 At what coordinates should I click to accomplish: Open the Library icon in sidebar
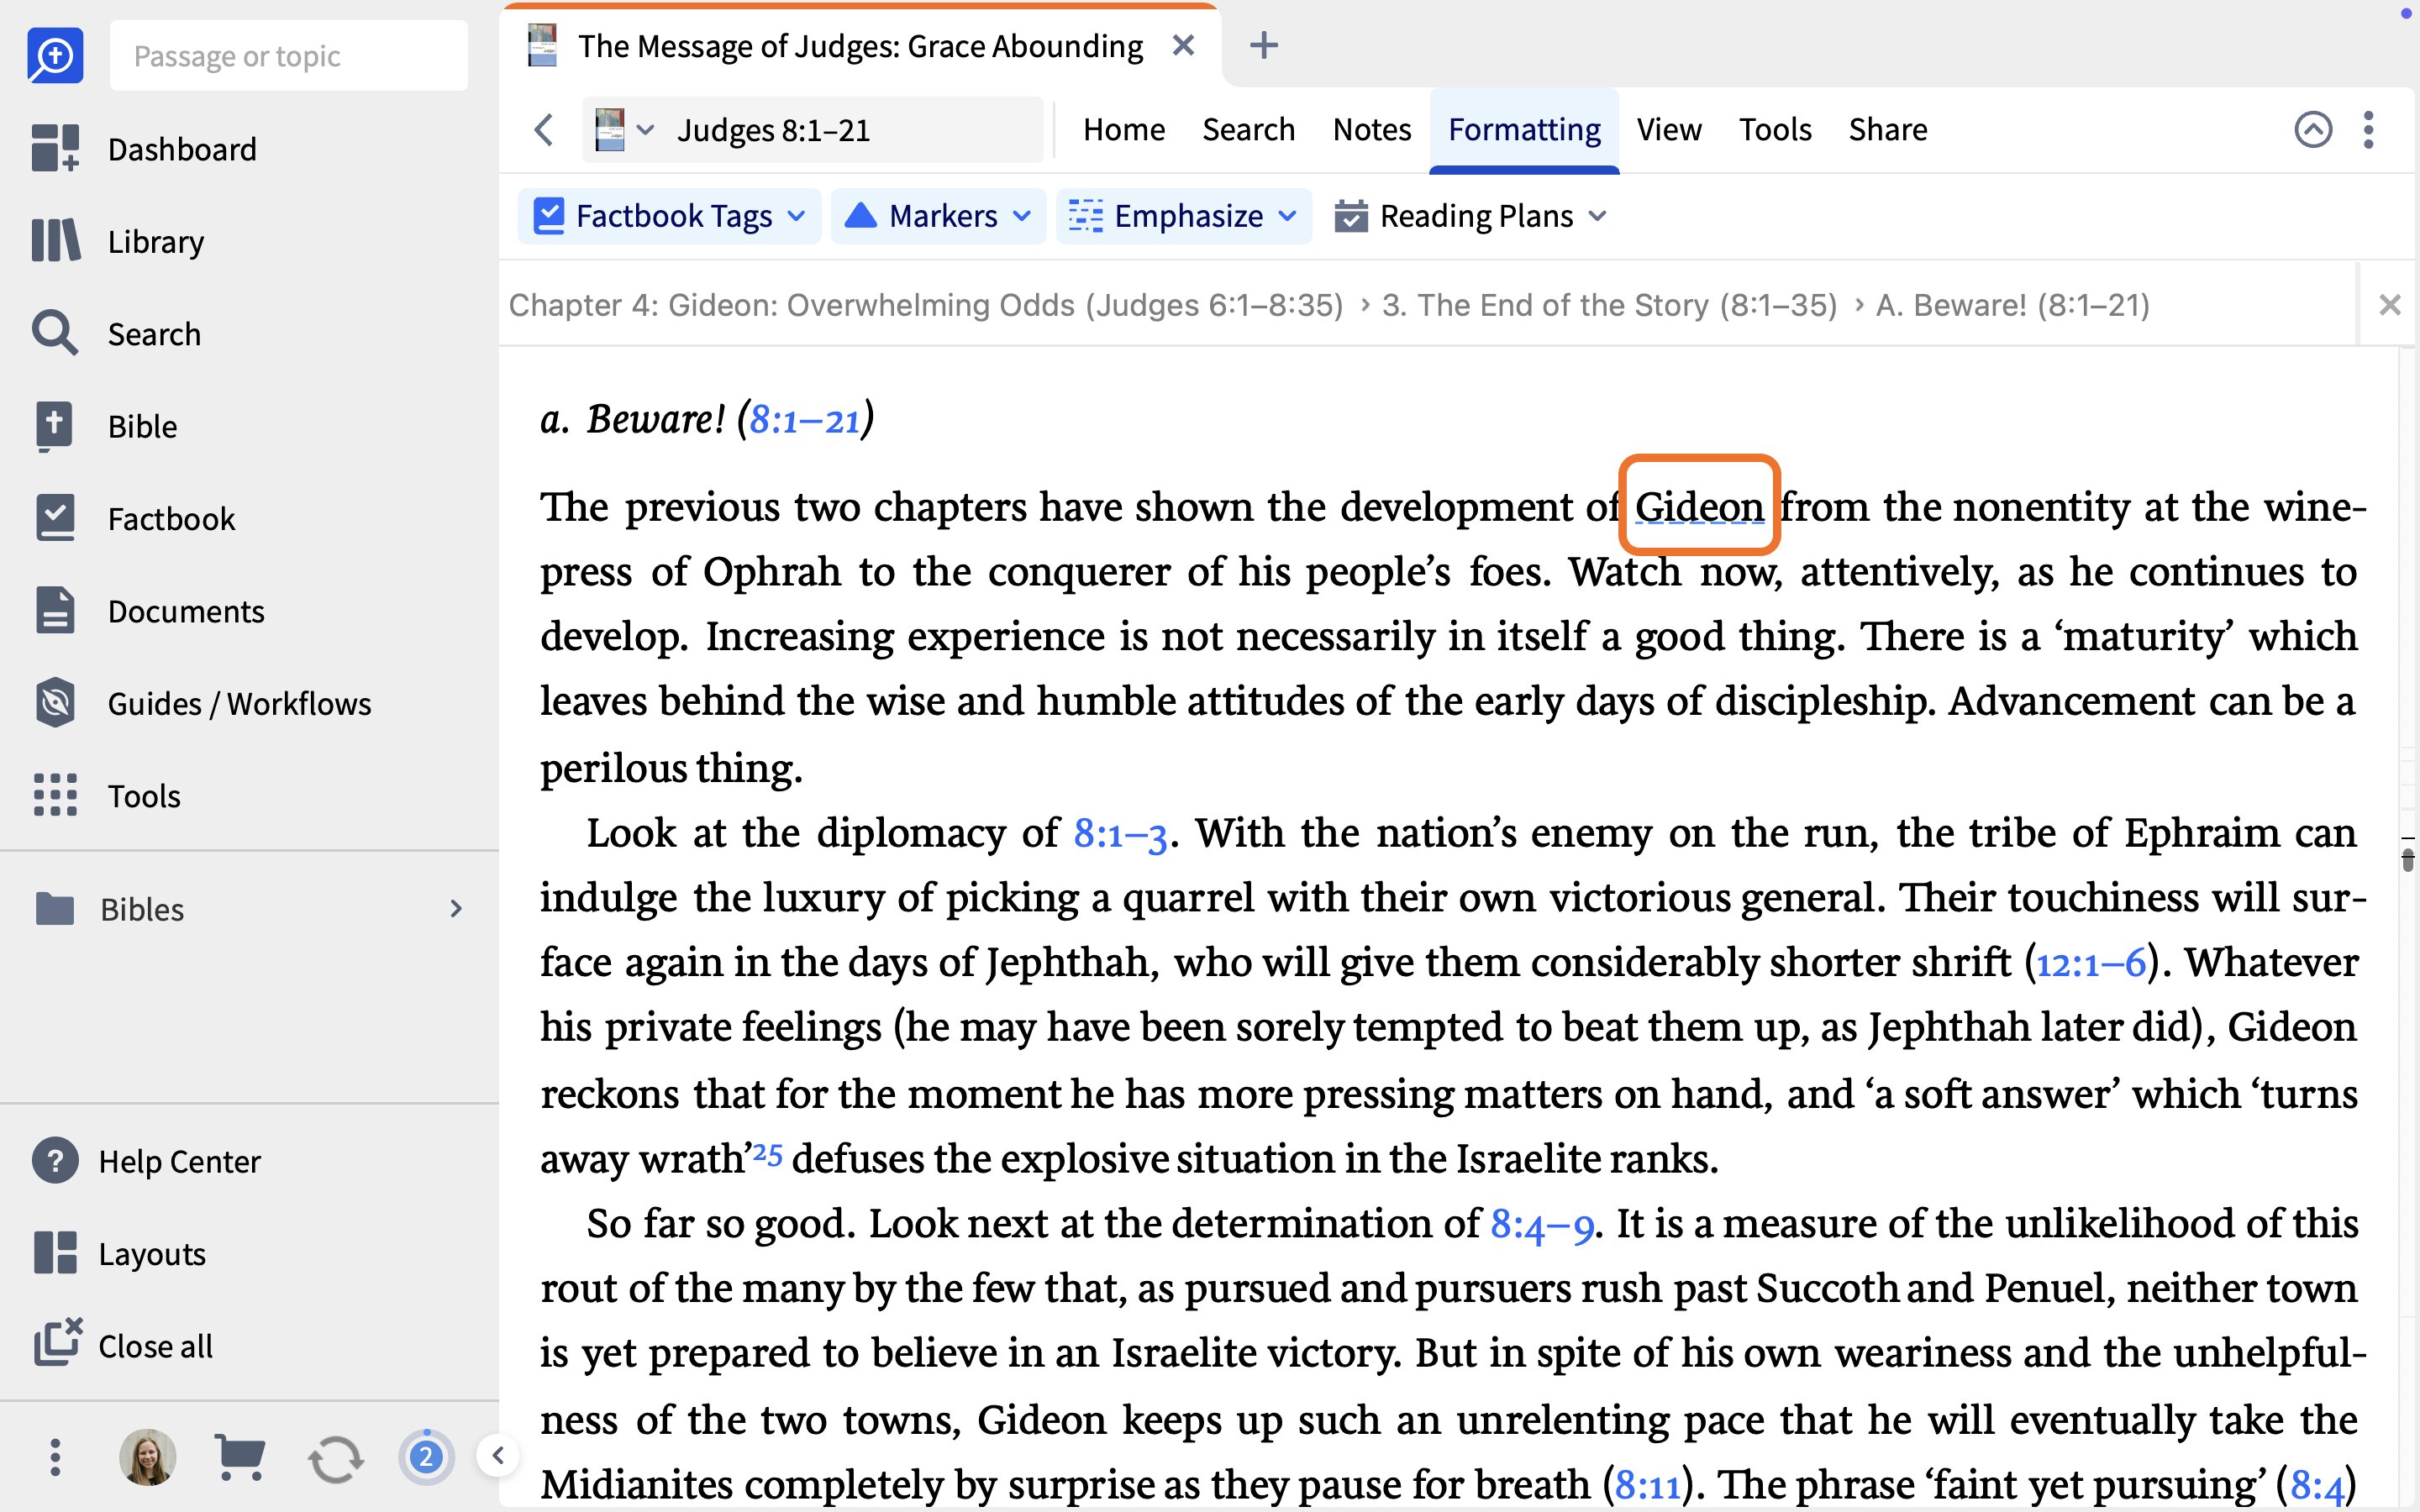[55, 241]
